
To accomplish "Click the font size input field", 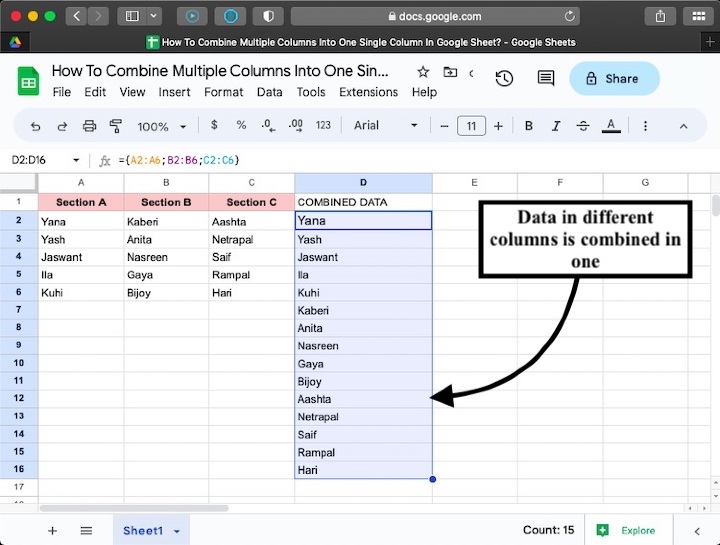I will click(x=471, y=126).
